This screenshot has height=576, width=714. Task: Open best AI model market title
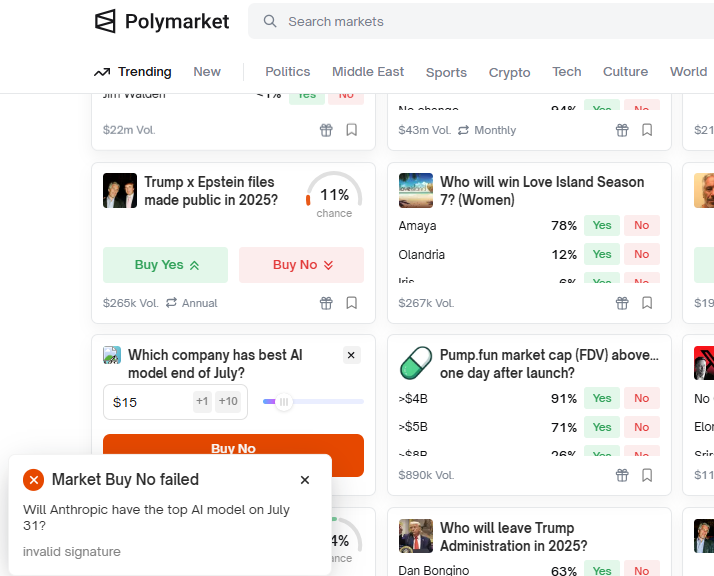pyautogui.click(x=215, y=364)
